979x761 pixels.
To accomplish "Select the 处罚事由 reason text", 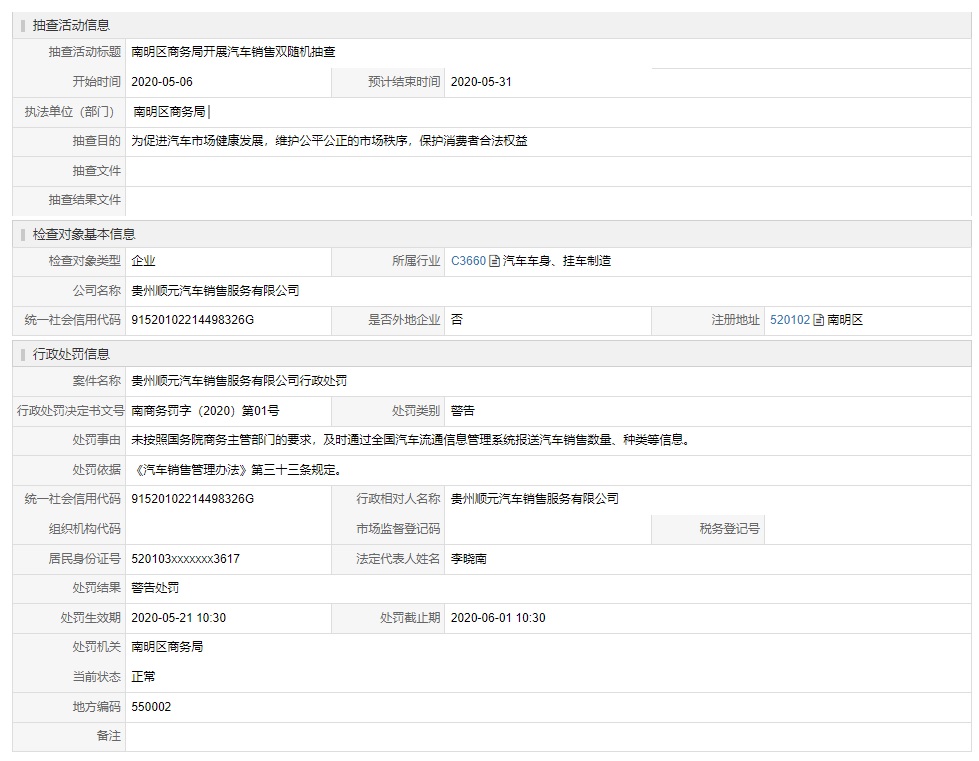I will pos(412,440).
